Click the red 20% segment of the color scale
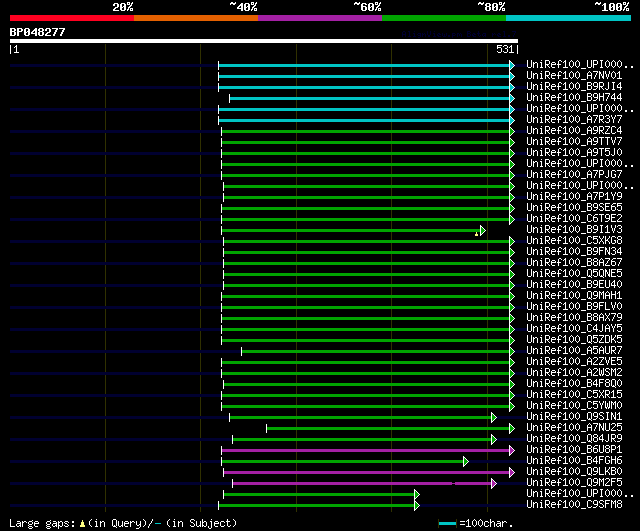The height and width of the screenshot is (531, 640). pos(72,18)
